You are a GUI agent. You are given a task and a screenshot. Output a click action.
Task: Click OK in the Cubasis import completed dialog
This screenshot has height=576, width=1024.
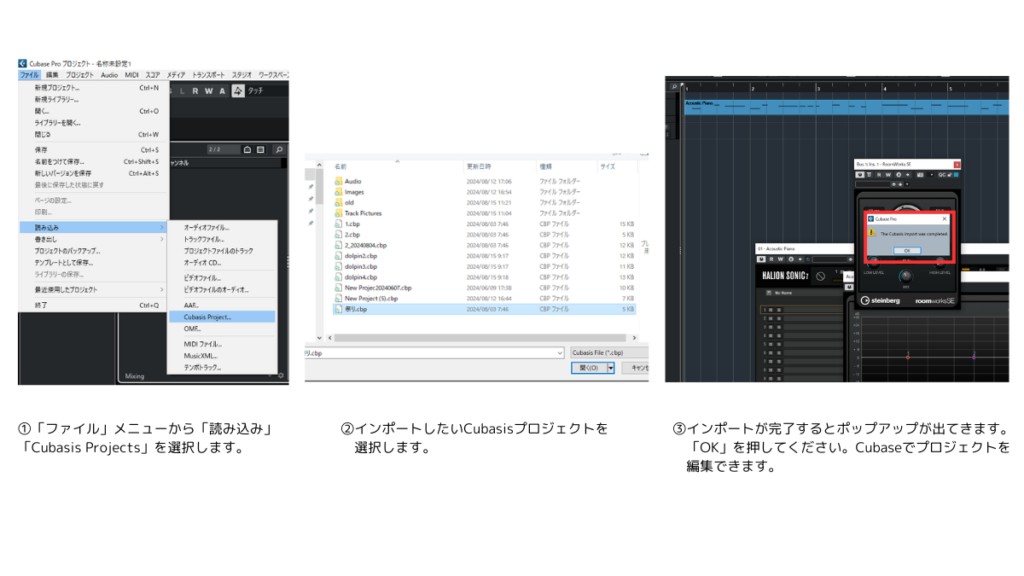click(x=907, y=251)
